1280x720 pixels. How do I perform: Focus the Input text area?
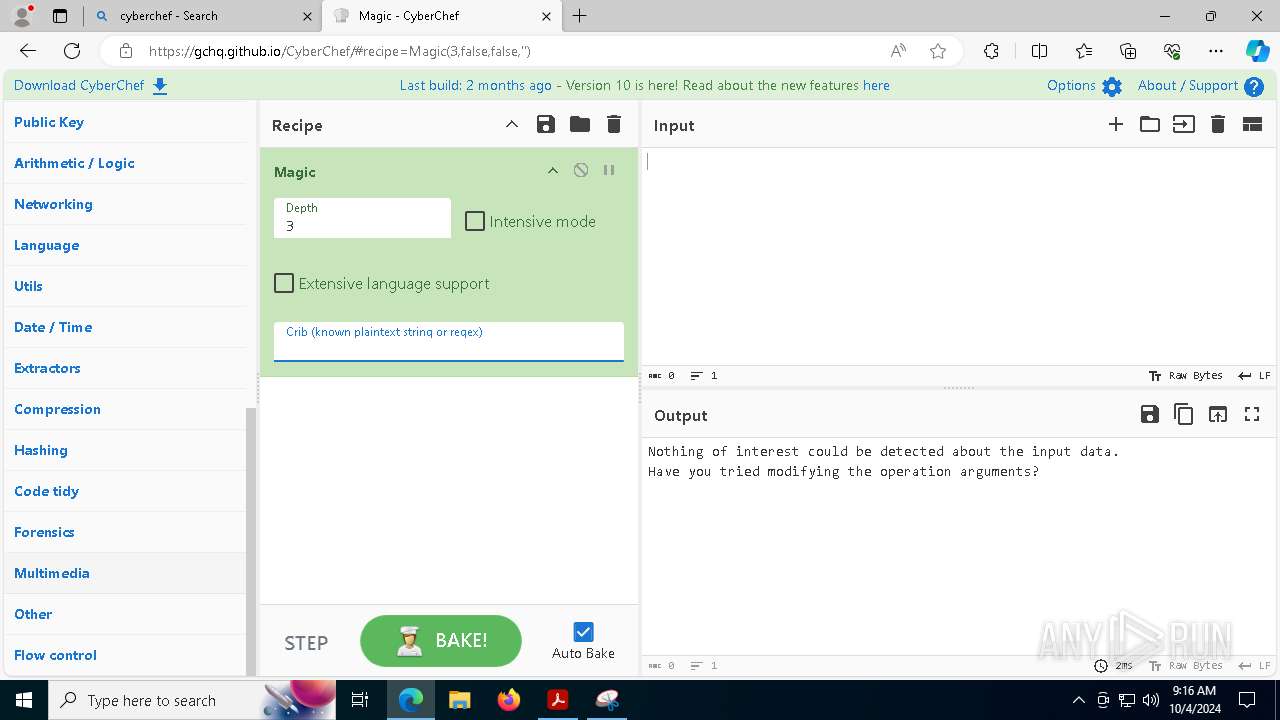coord(958,256)
